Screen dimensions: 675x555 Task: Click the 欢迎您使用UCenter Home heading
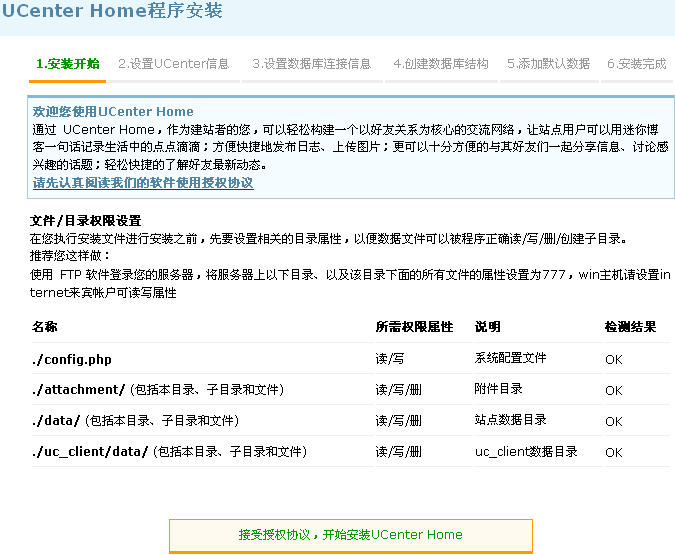pos(113,112)
